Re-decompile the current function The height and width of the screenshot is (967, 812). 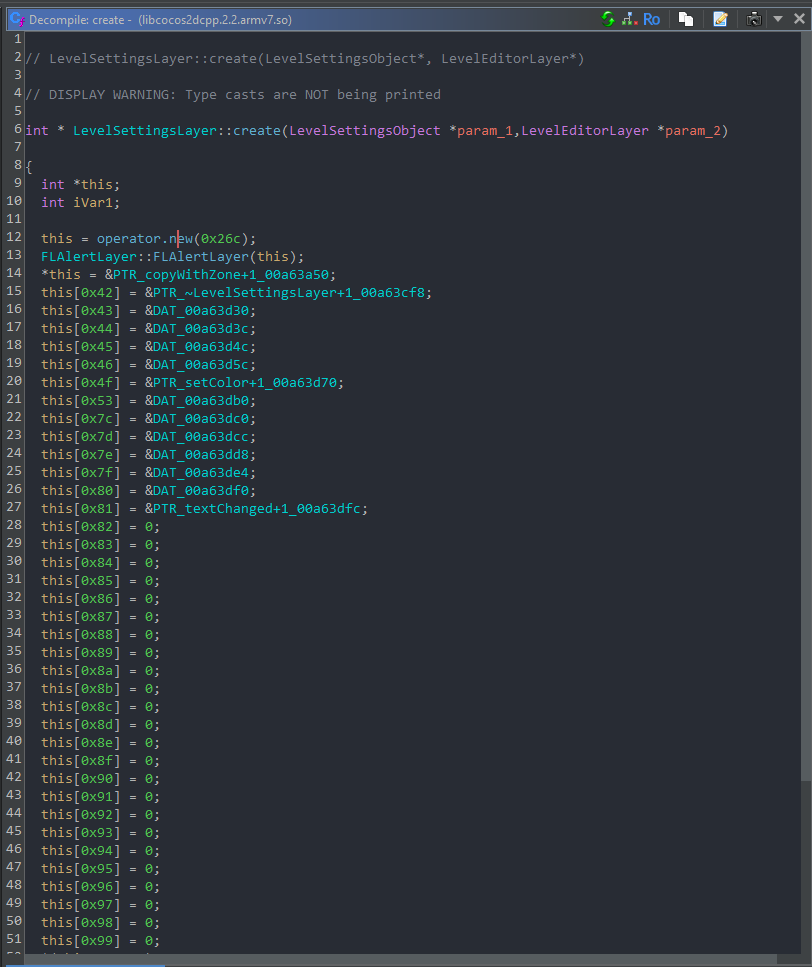607,18
